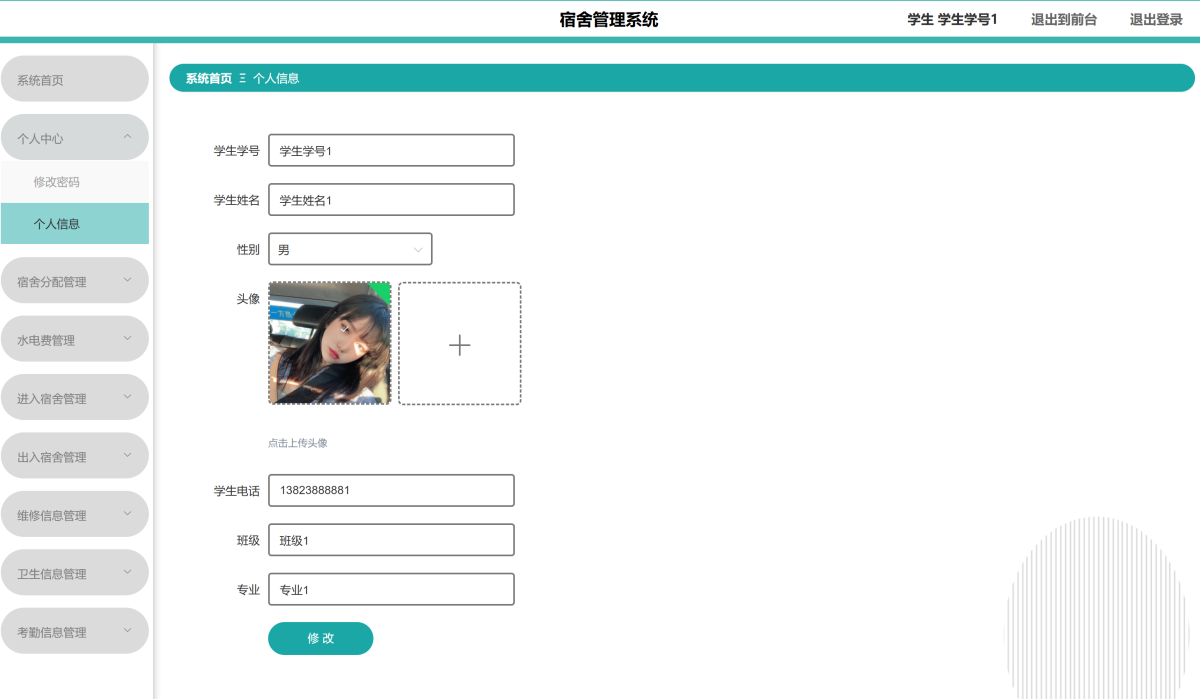Click 退出到前台 in the header
This screenshot has height=699, width=1200.
tap(1064, 19)
